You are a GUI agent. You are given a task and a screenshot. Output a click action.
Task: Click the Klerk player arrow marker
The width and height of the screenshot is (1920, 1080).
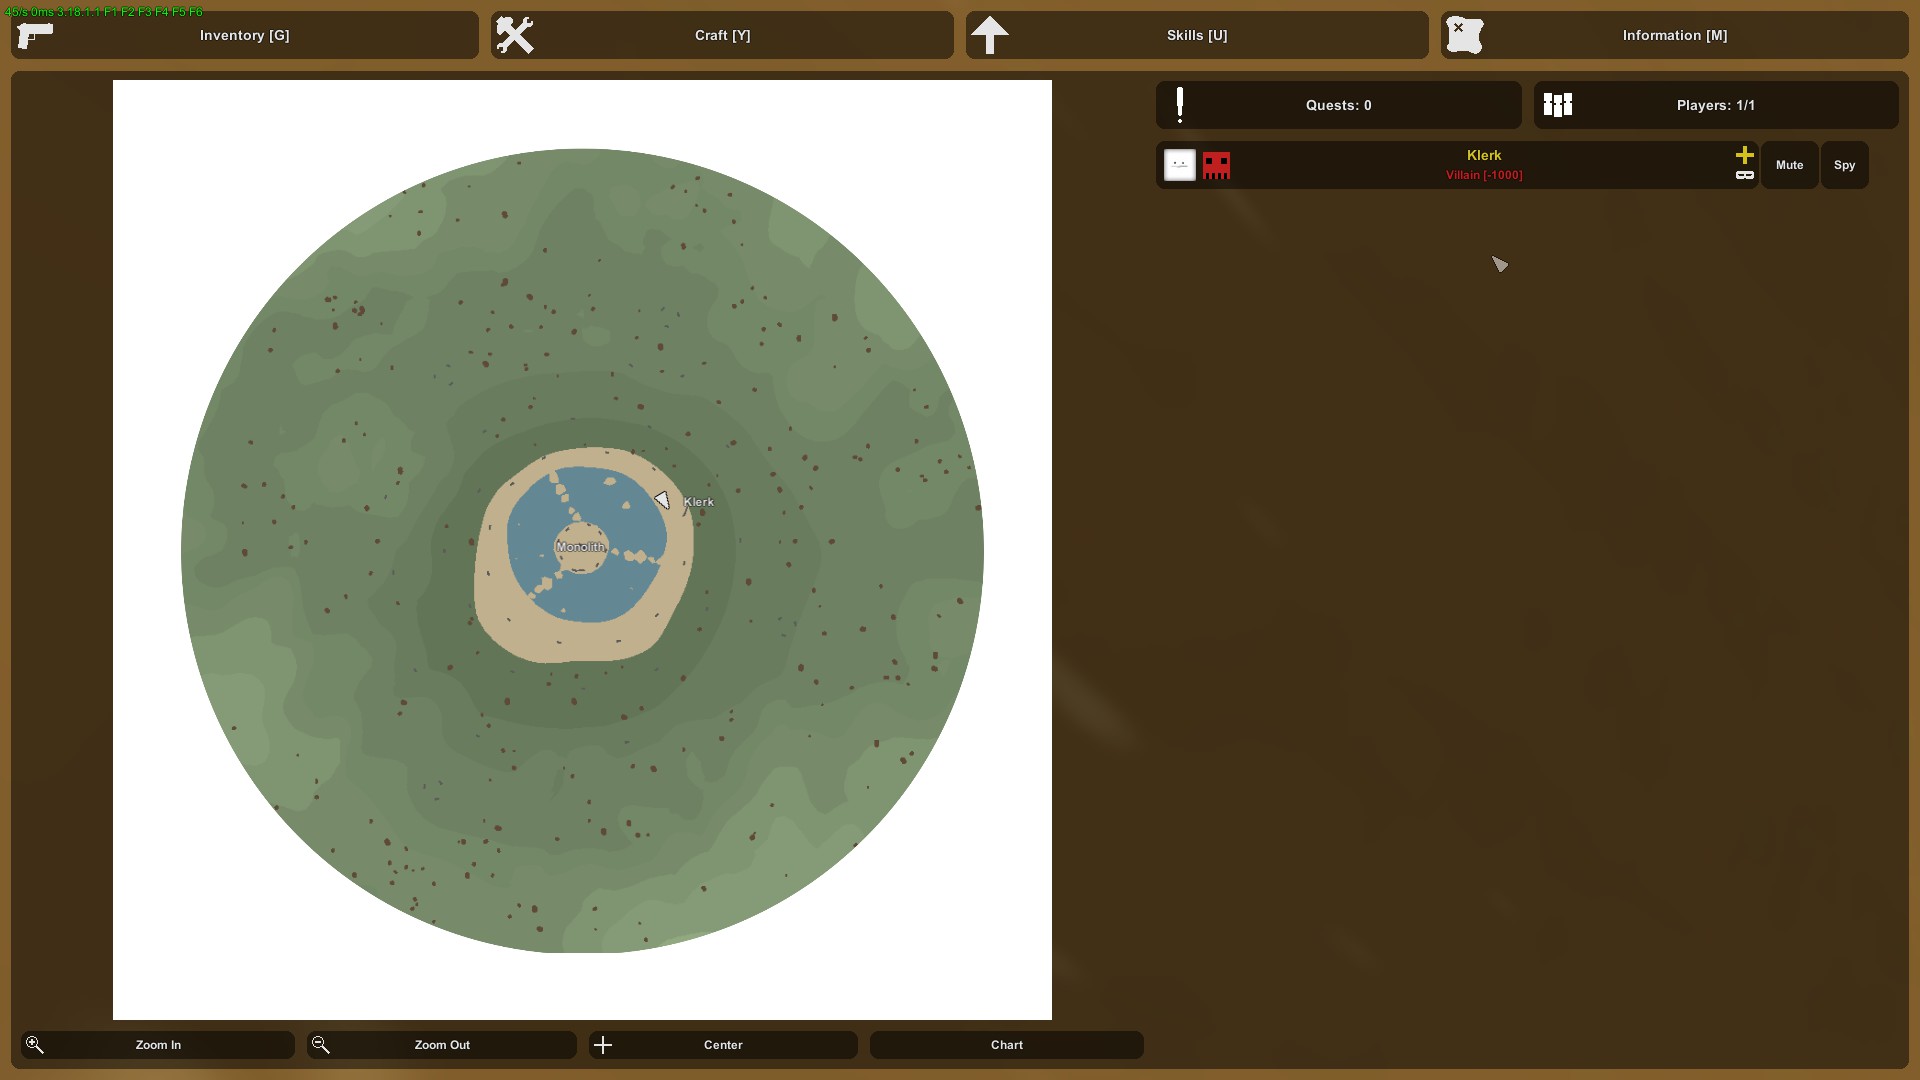[x=662, y=500]
